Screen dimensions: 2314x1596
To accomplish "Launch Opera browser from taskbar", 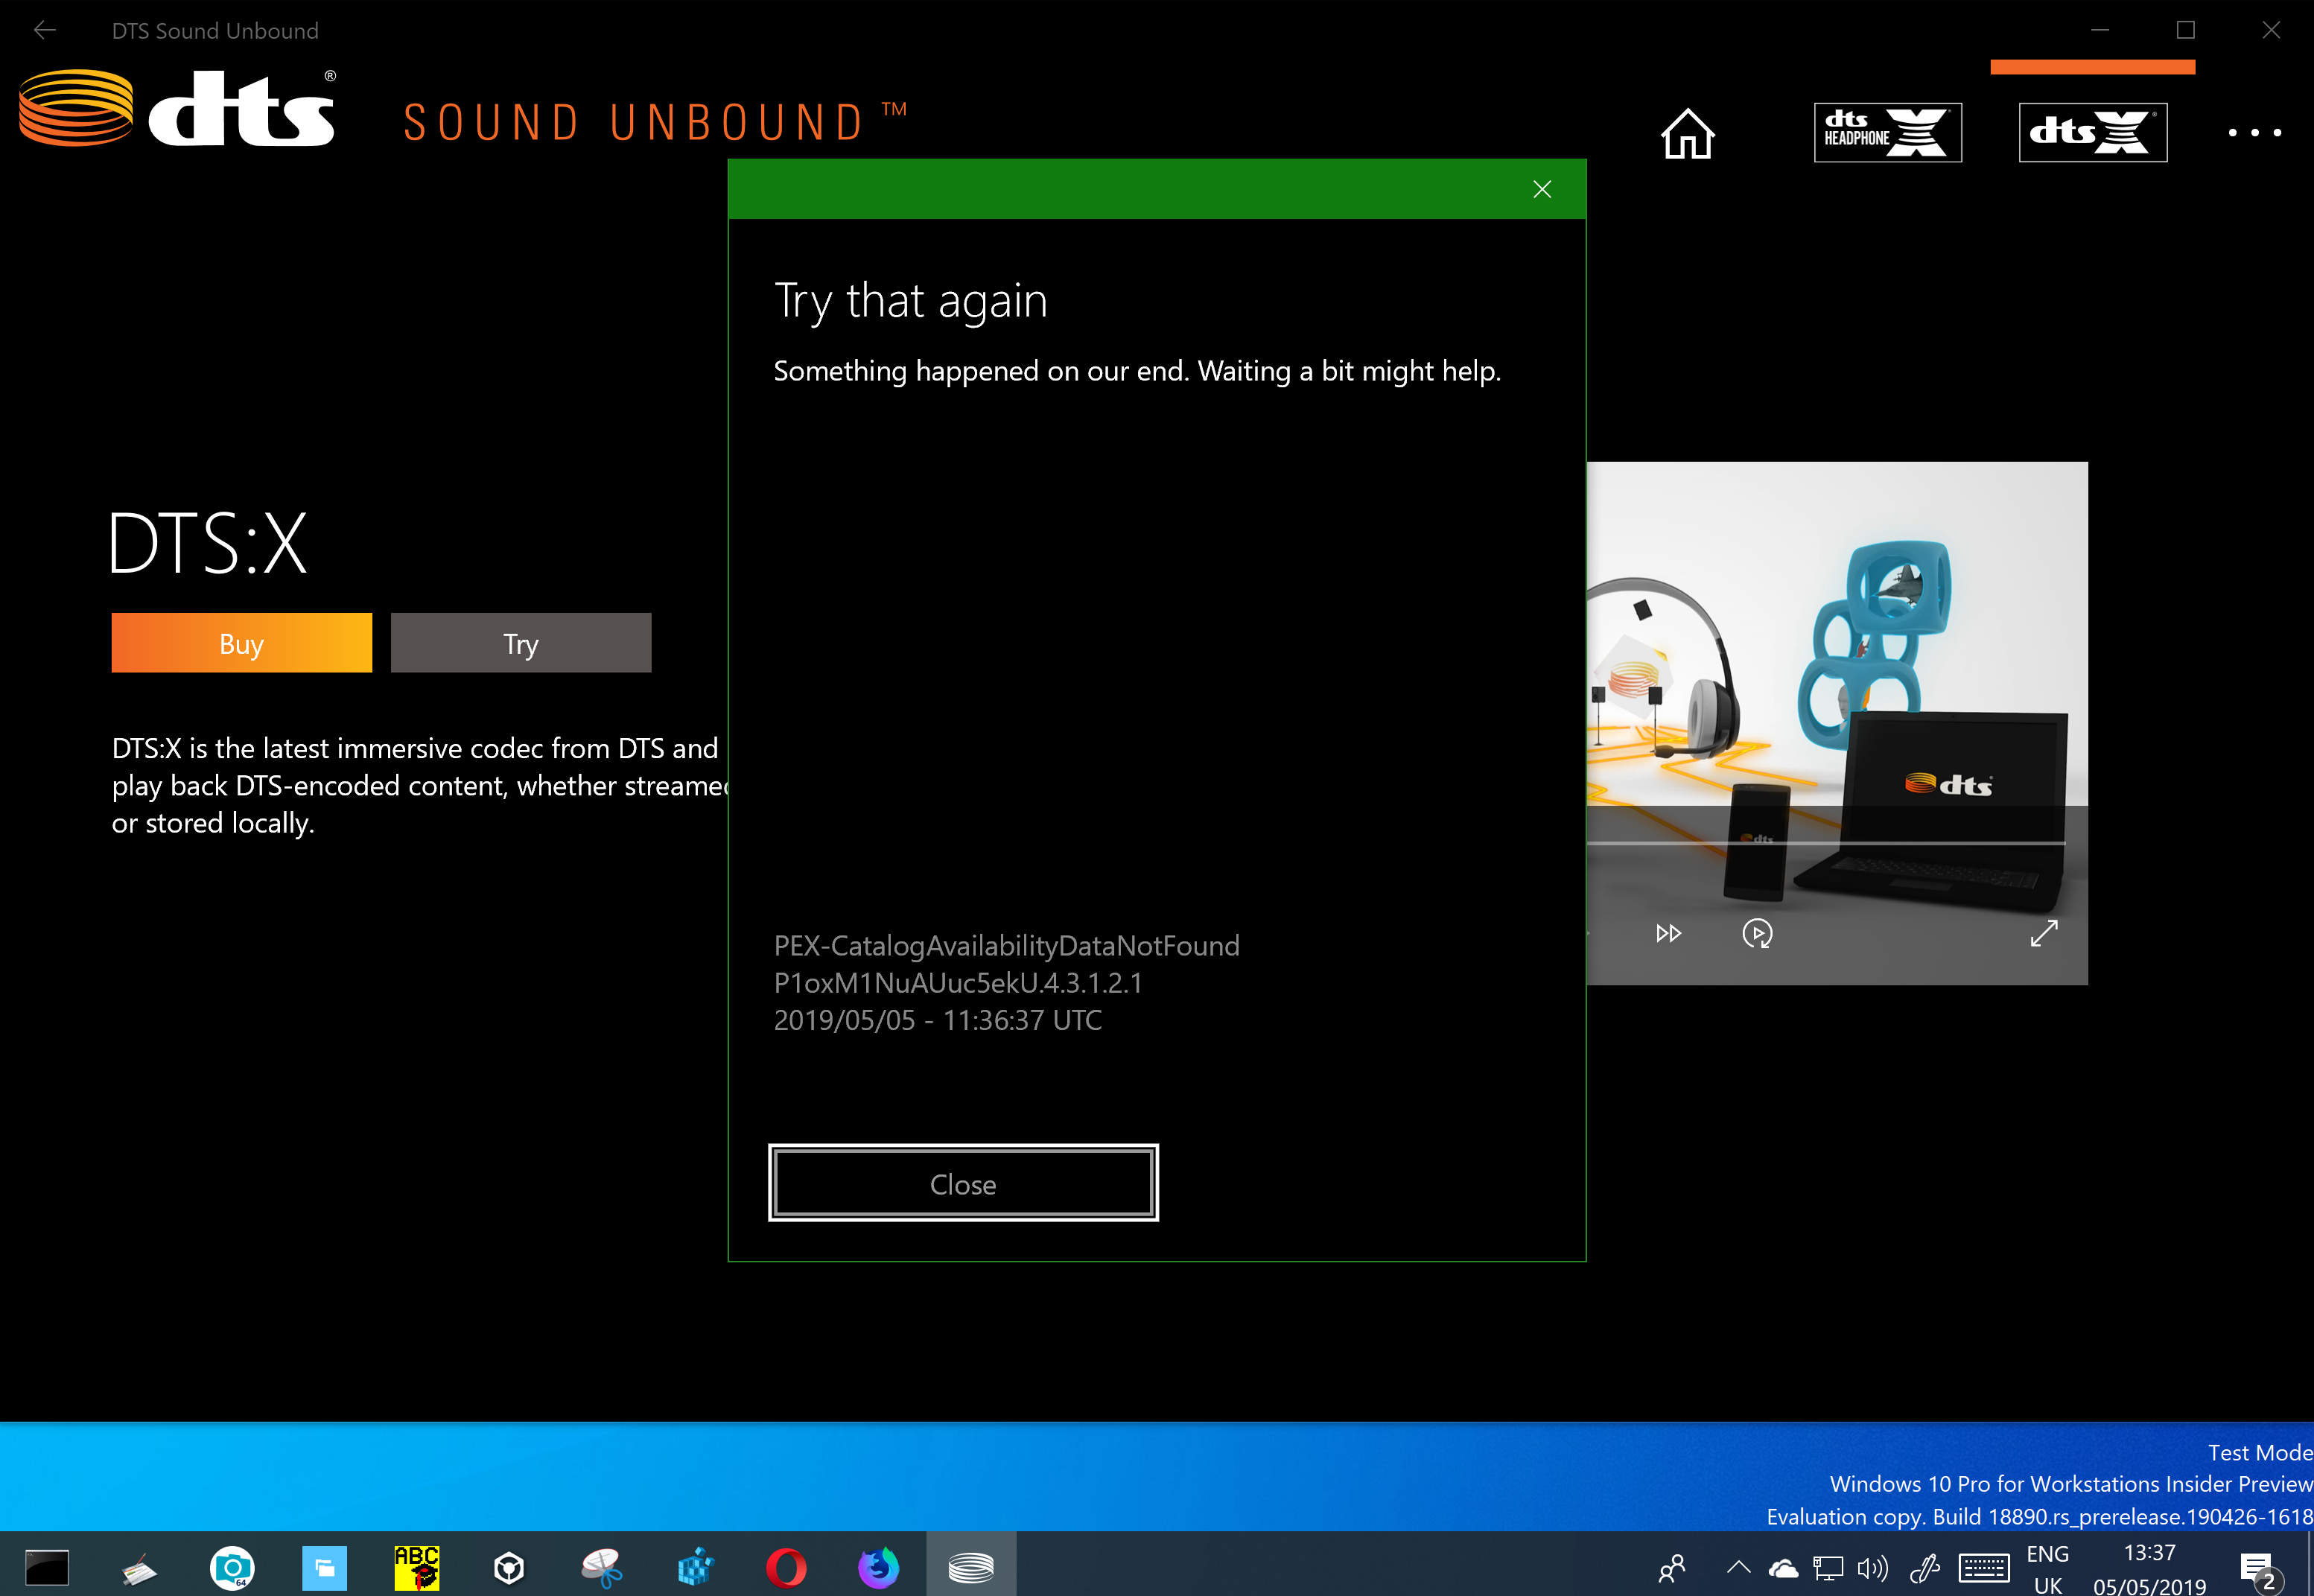I will [786, 1567].
